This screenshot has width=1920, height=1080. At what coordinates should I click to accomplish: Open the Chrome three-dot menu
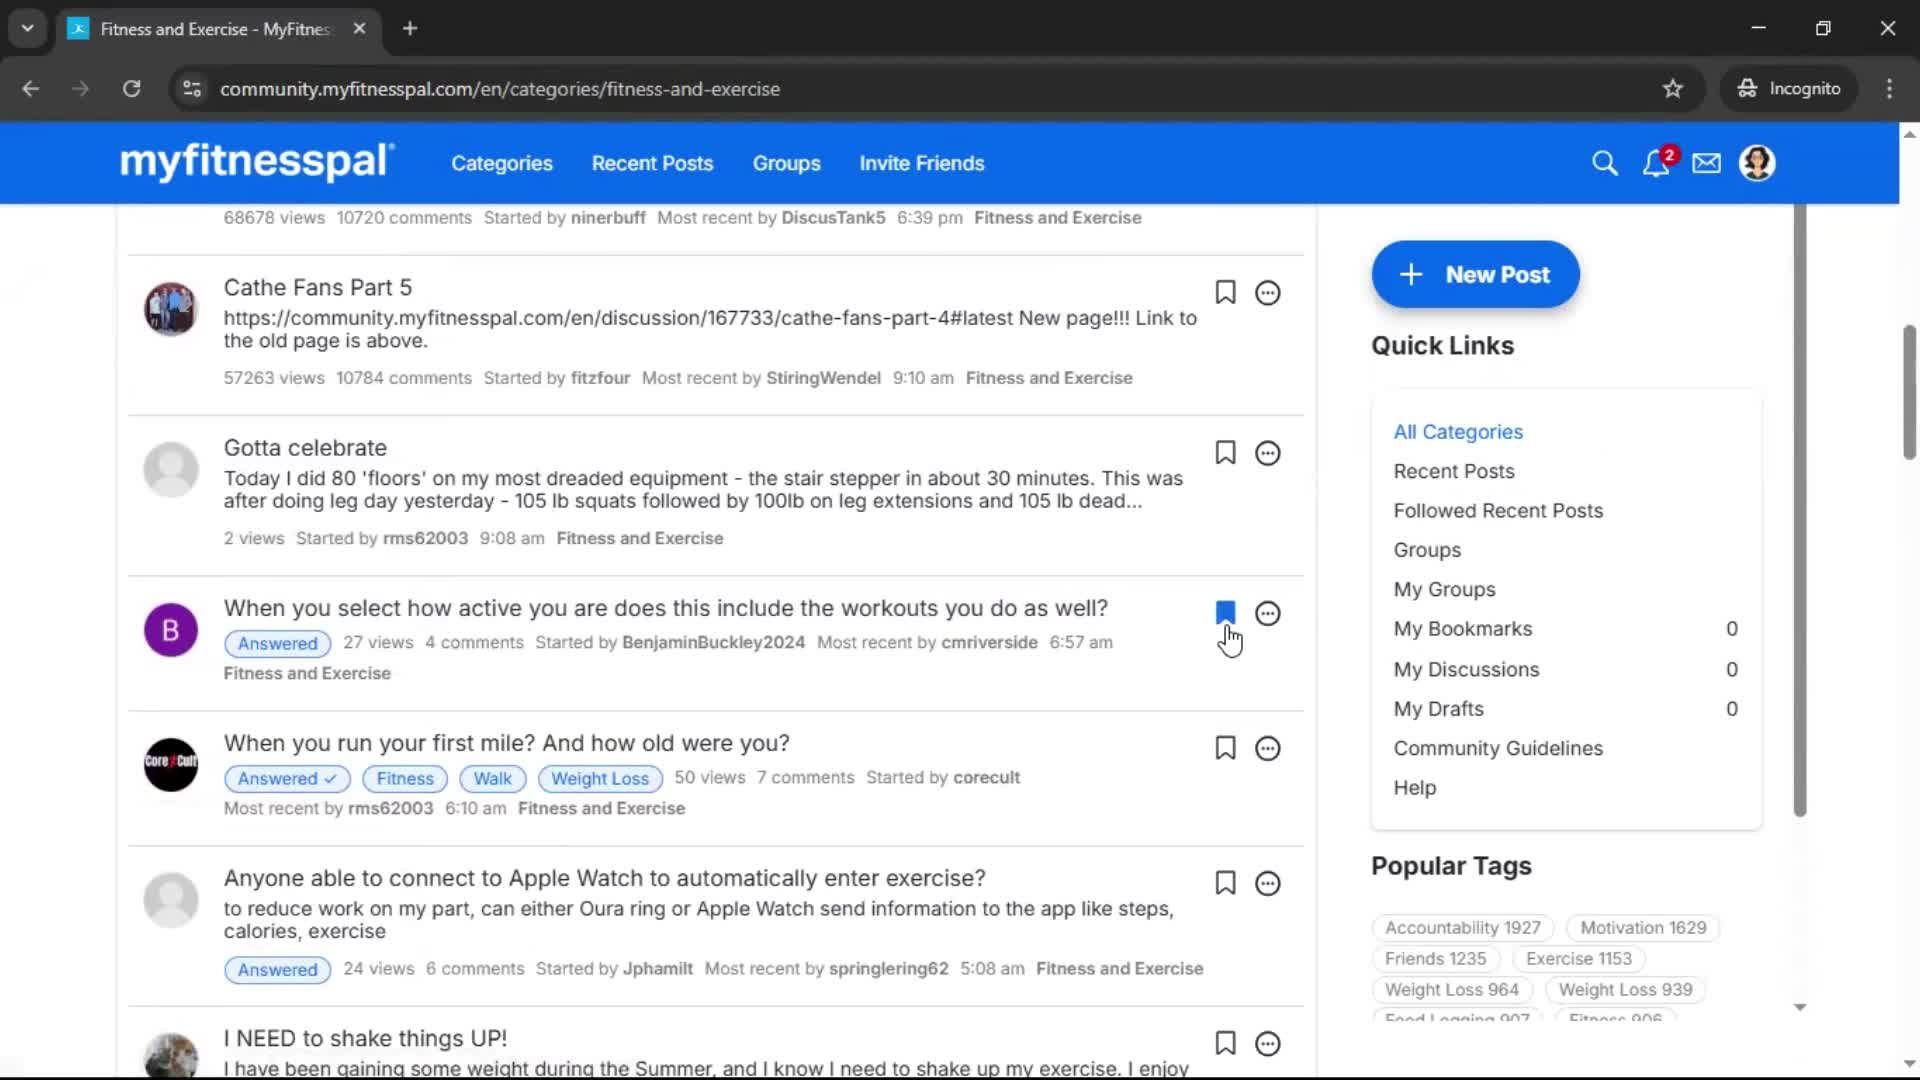(1889, 89)
